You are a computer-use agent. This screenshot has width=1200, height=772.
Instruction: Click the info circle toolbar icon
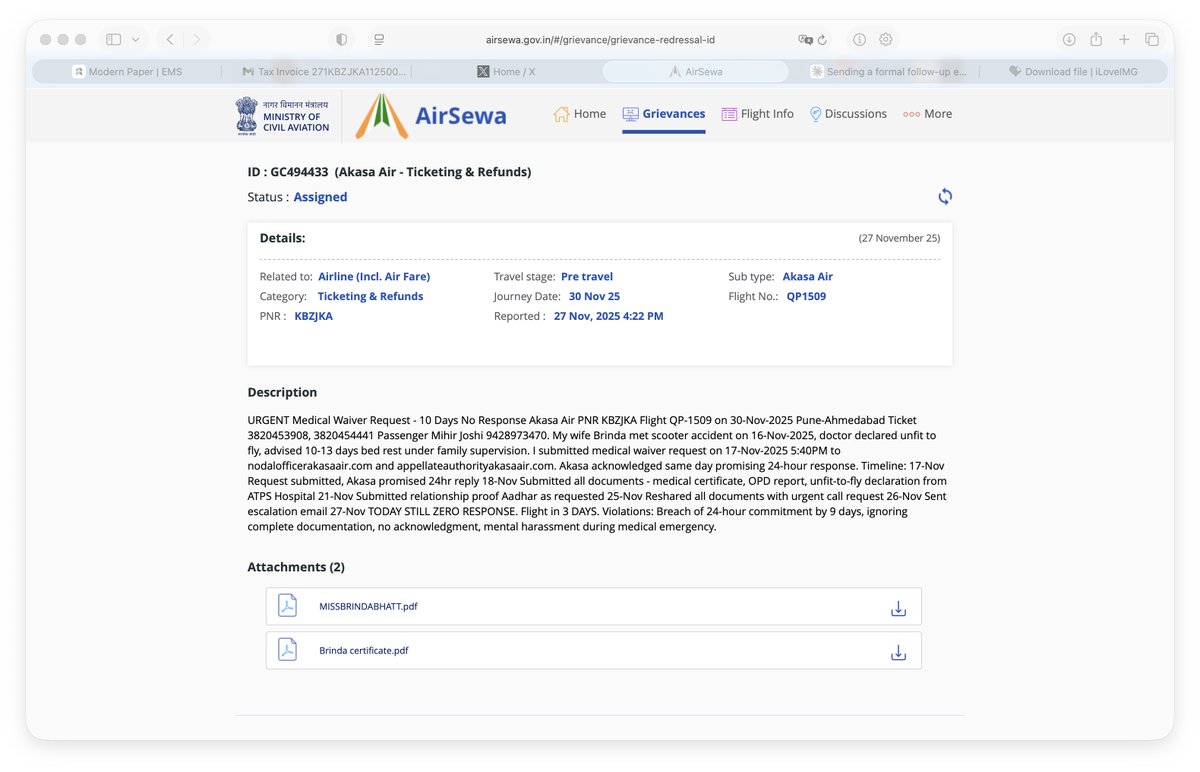click(859, 40)
